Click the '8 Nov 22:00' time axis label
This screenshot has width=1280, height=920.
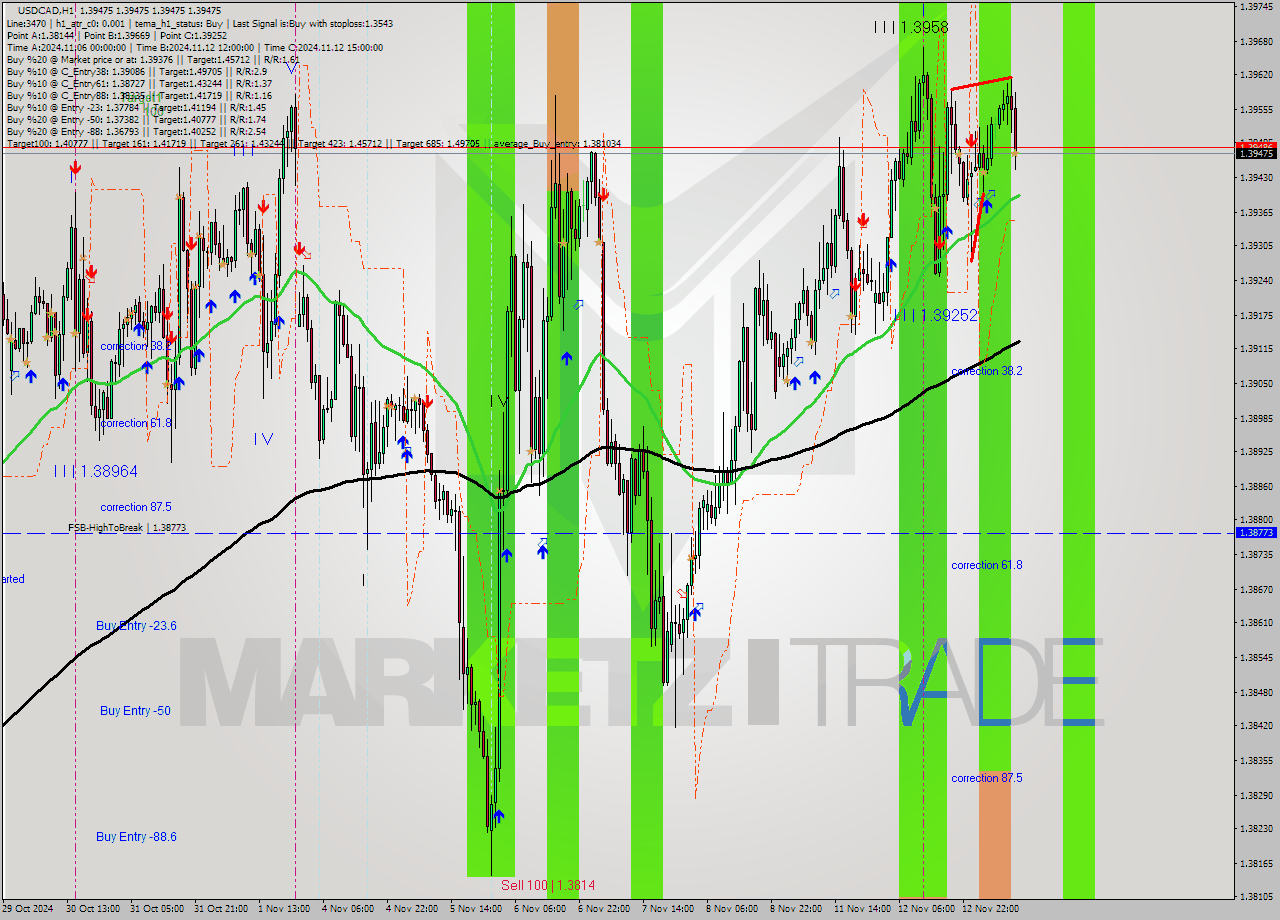coord(796,908)
